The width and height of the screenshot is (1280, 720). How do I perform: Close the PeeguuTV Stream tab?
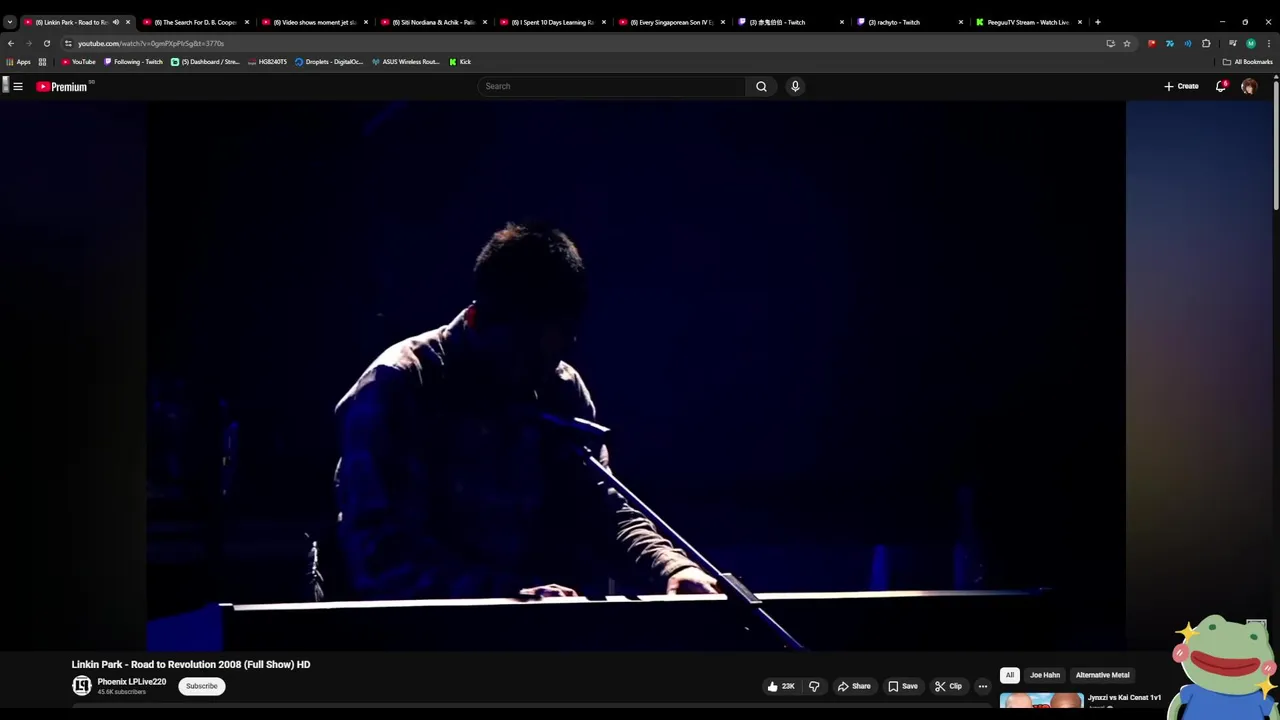(1080, 22)
